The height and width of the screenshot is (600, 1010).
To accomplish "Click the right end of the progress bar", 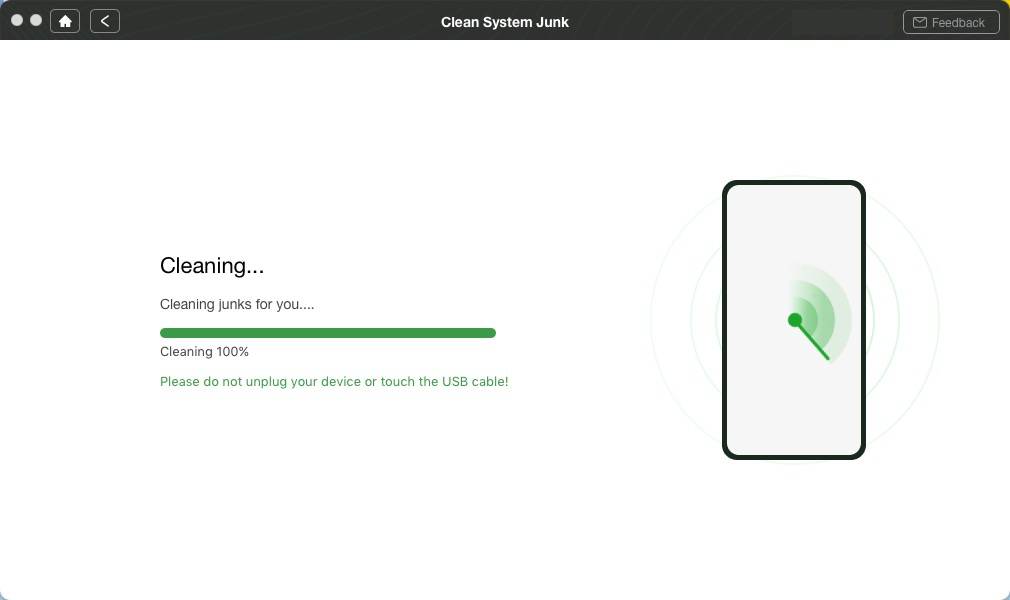I will point(490,333).
